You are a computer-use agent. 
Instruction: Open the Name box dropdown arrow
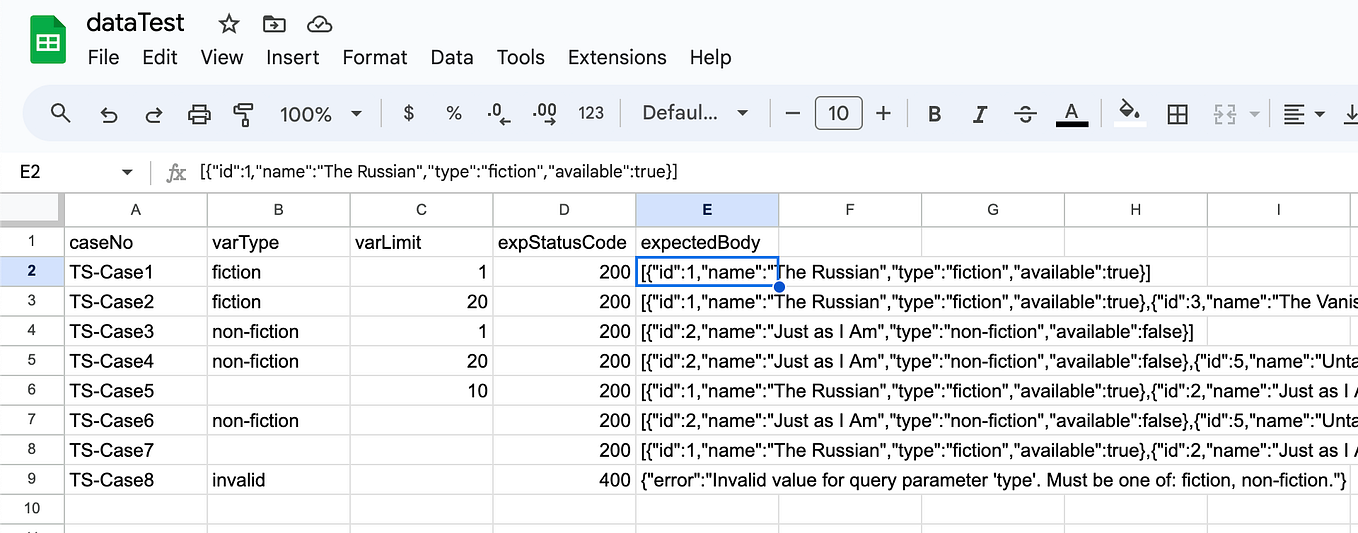click(127, 172)
